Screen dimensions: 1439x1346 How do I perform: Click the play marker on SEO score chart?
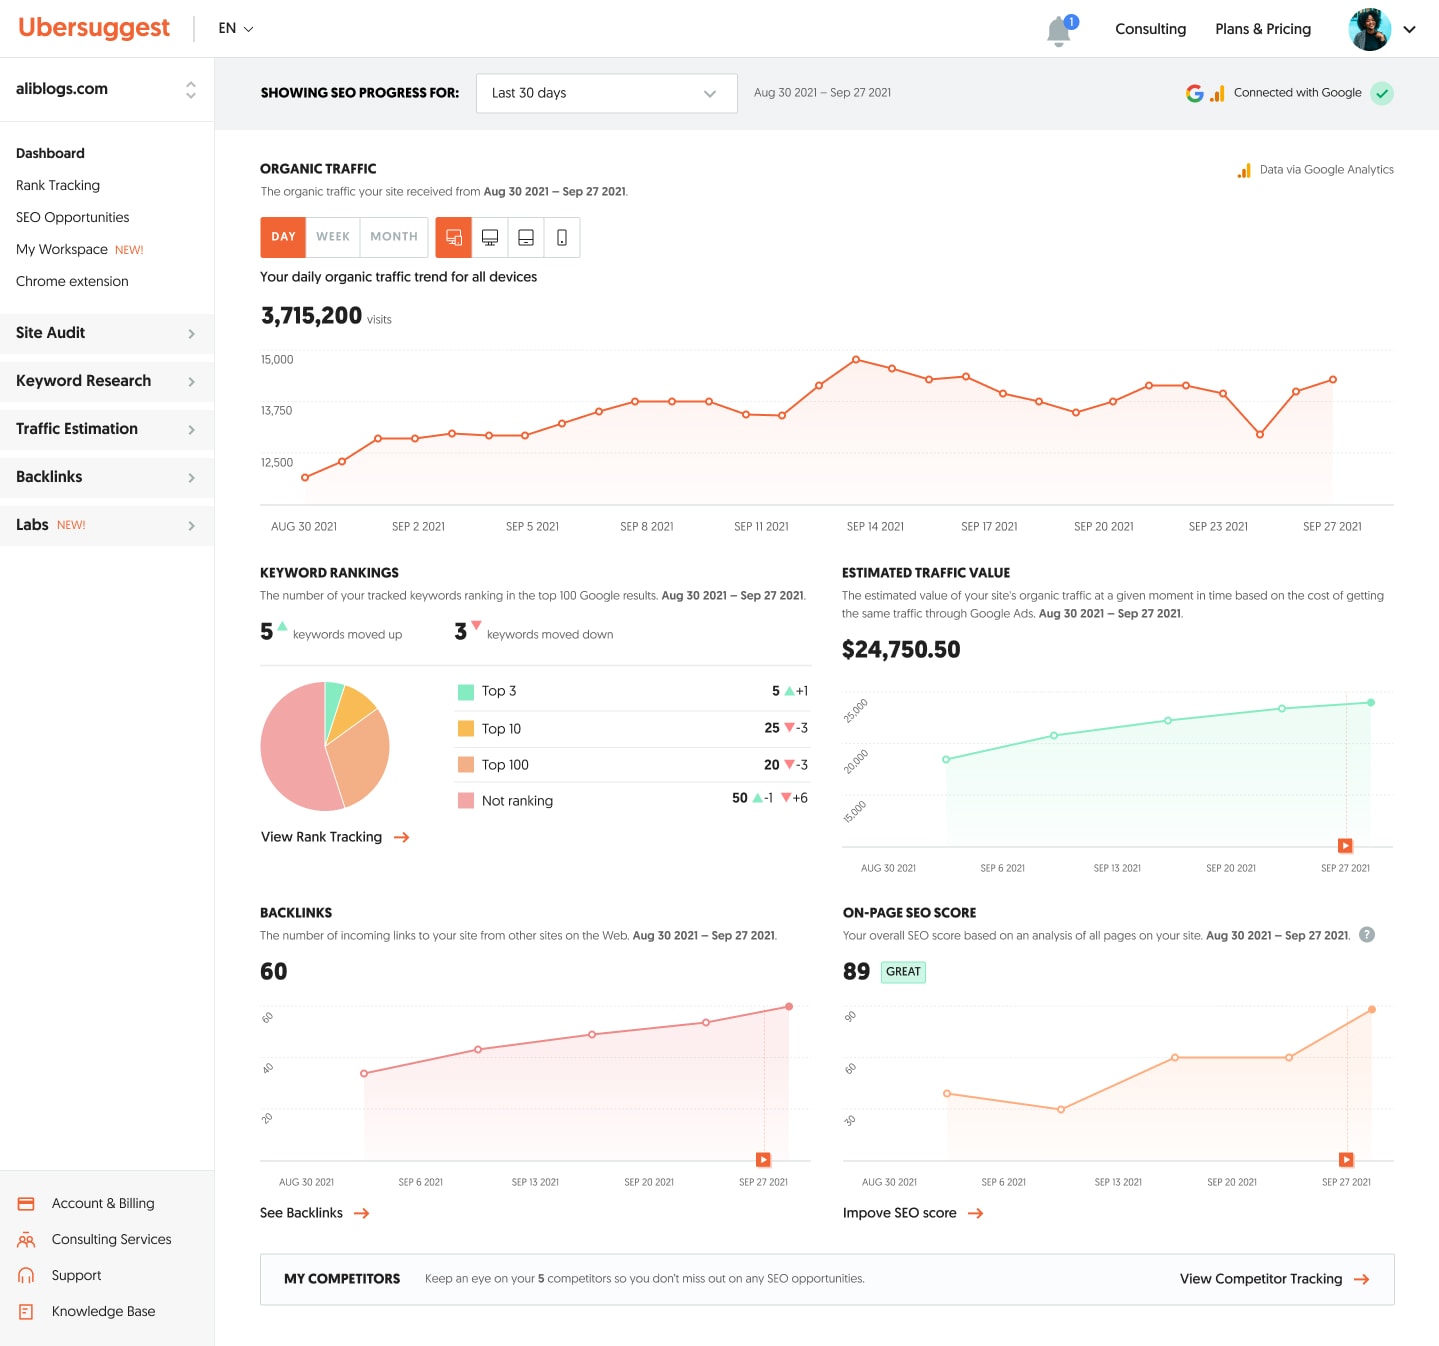[x=1346, y=1160]
